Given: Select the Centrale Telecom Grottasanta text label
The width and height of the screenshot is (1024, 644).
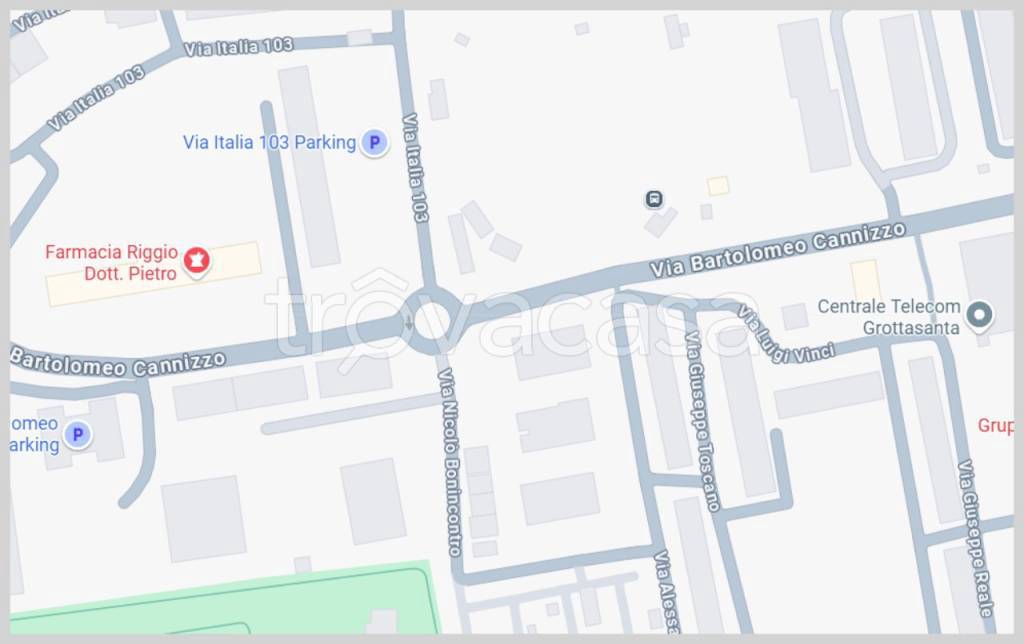Looking at the screenshot, I should (889, 317).
